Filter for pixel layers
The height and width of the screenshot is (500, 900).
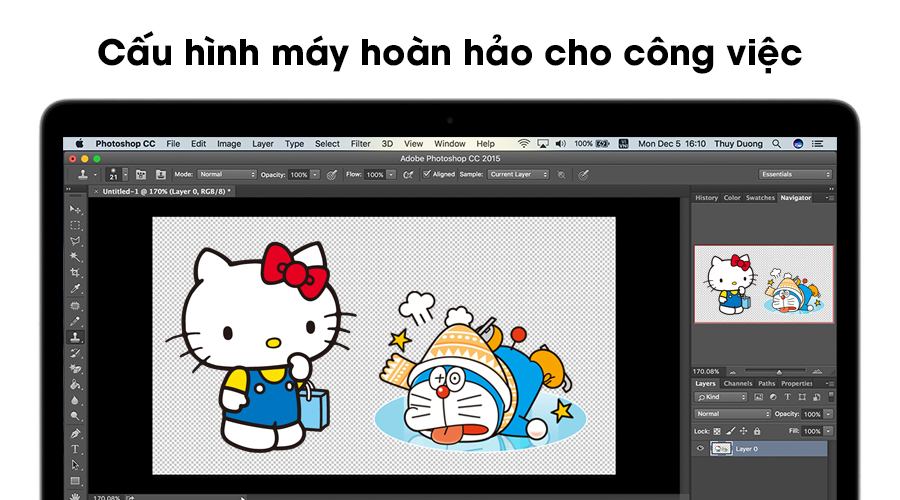coord(759,397)
